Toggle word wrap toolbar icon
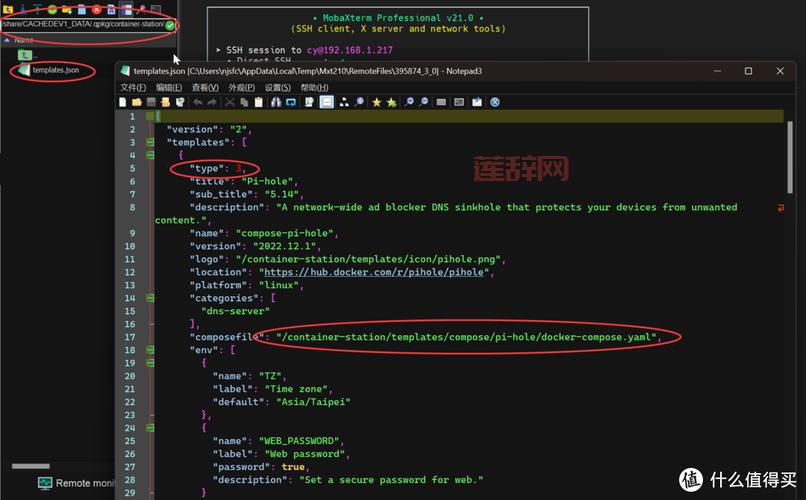Viewport: 806px width, 500px height. point(309,102)
